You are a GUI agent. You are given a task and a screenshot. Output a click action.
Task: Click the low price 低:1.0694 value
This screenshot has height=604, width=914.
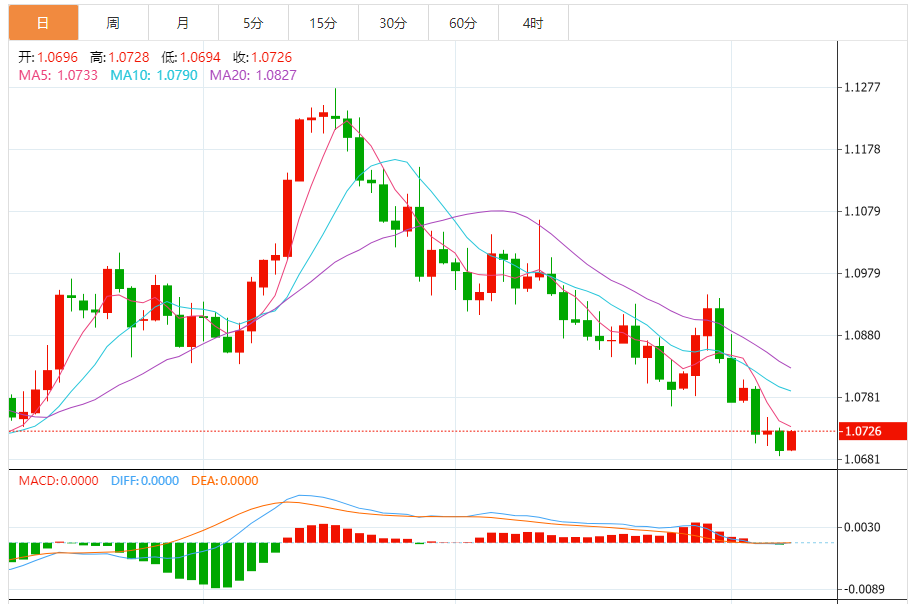coord(191,57)
